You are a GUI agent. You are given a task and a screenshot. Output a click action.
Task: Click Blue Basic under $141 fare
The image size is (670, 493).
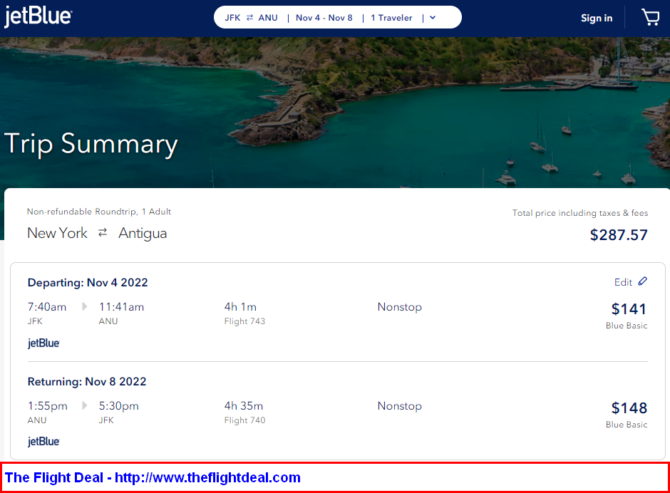coord(626,326)
